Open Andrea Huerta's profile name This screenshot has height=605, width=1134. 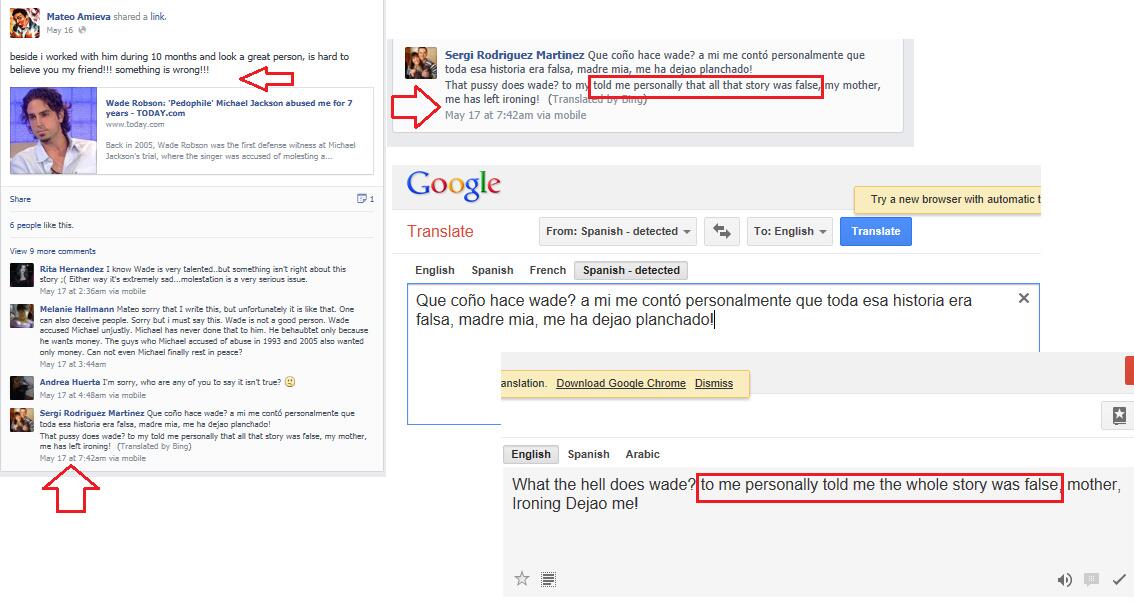point(69,382)
